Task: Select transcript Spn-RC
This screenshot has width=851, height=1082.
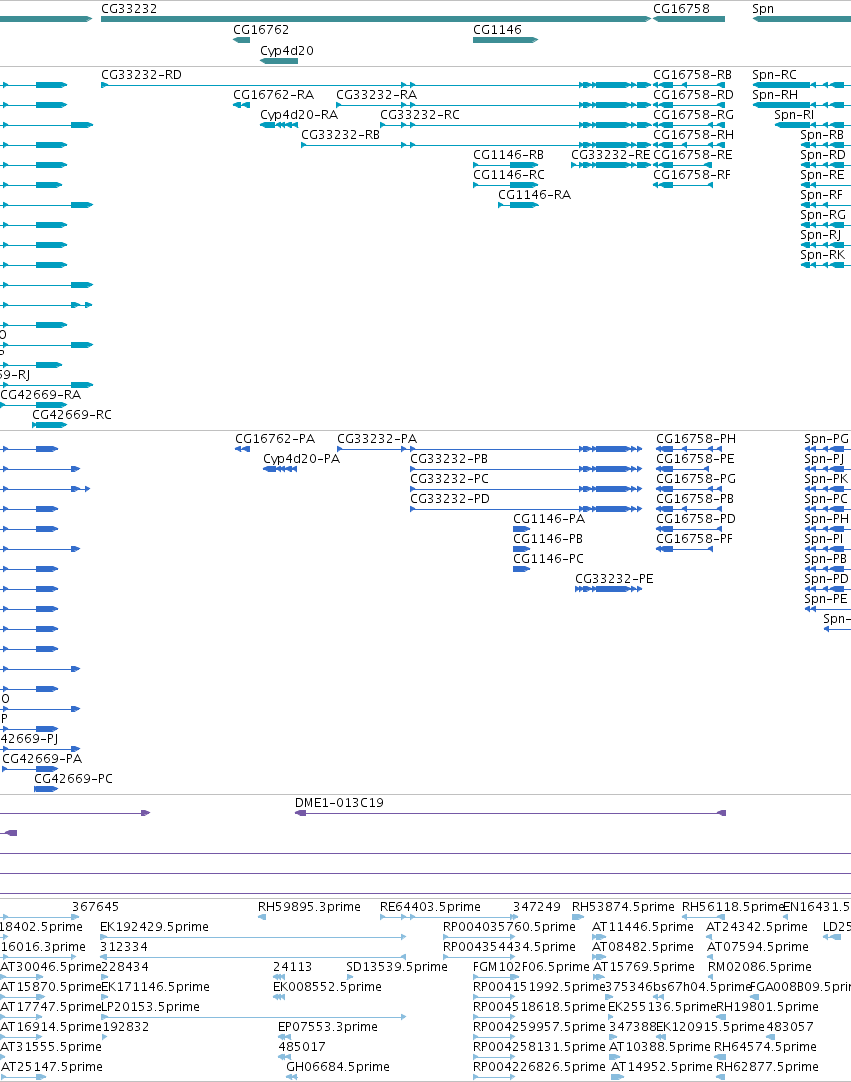Action: pyautogui.click(x=774, y=75)
